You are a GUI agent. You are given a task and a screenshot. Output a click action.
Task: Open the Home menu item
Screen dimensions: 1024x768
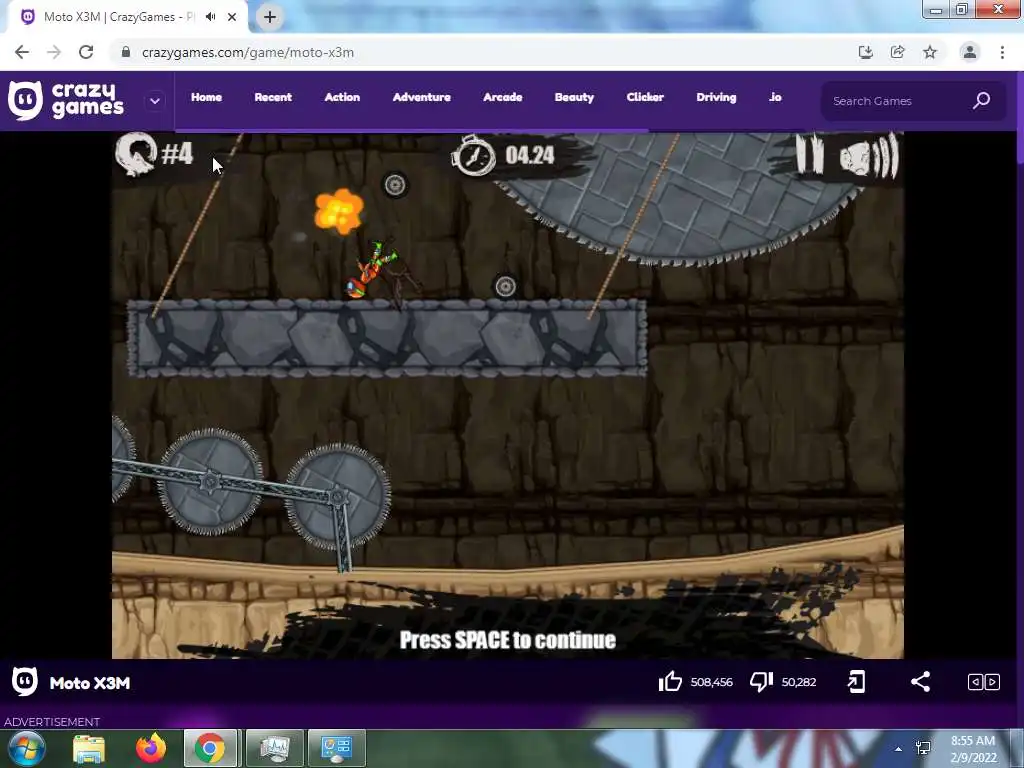click(x=206, y=97)
